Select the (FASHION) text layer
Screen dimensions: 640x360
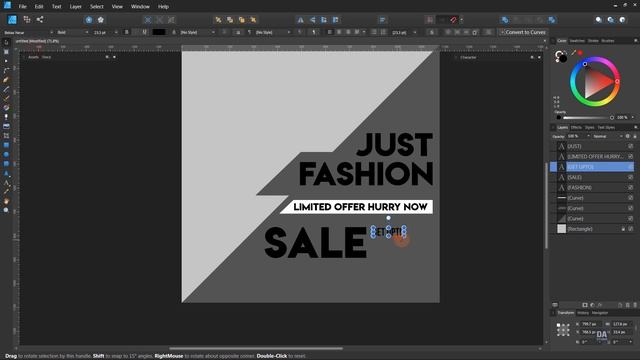(591, 187)
